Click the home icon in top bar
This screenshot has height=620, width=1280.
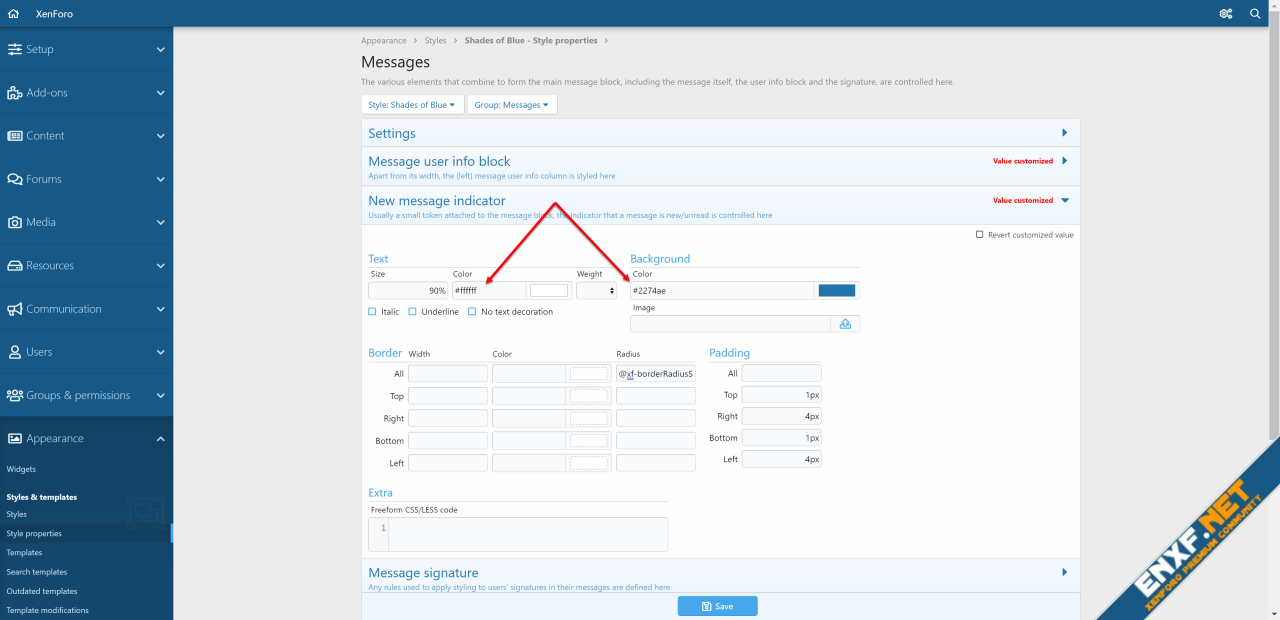pos(13,14)
